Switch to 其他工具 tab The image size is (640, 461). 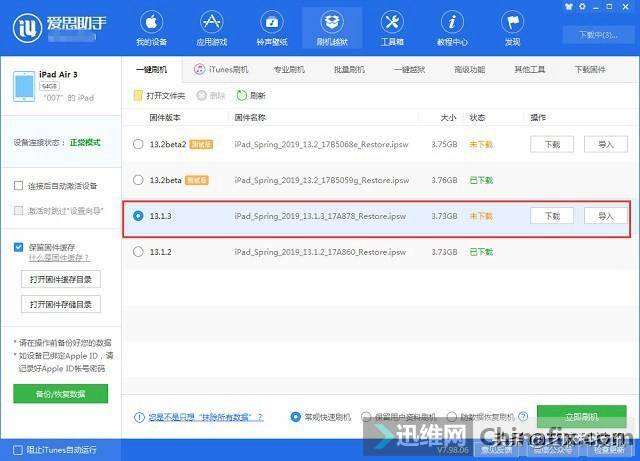[x=529, y=69]
